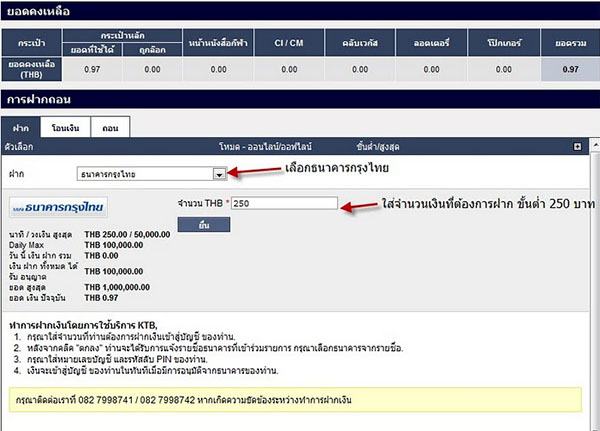Screen dimensions: 600x431
Task: Click the การฝากถอน section header
Action: point(300,100)
